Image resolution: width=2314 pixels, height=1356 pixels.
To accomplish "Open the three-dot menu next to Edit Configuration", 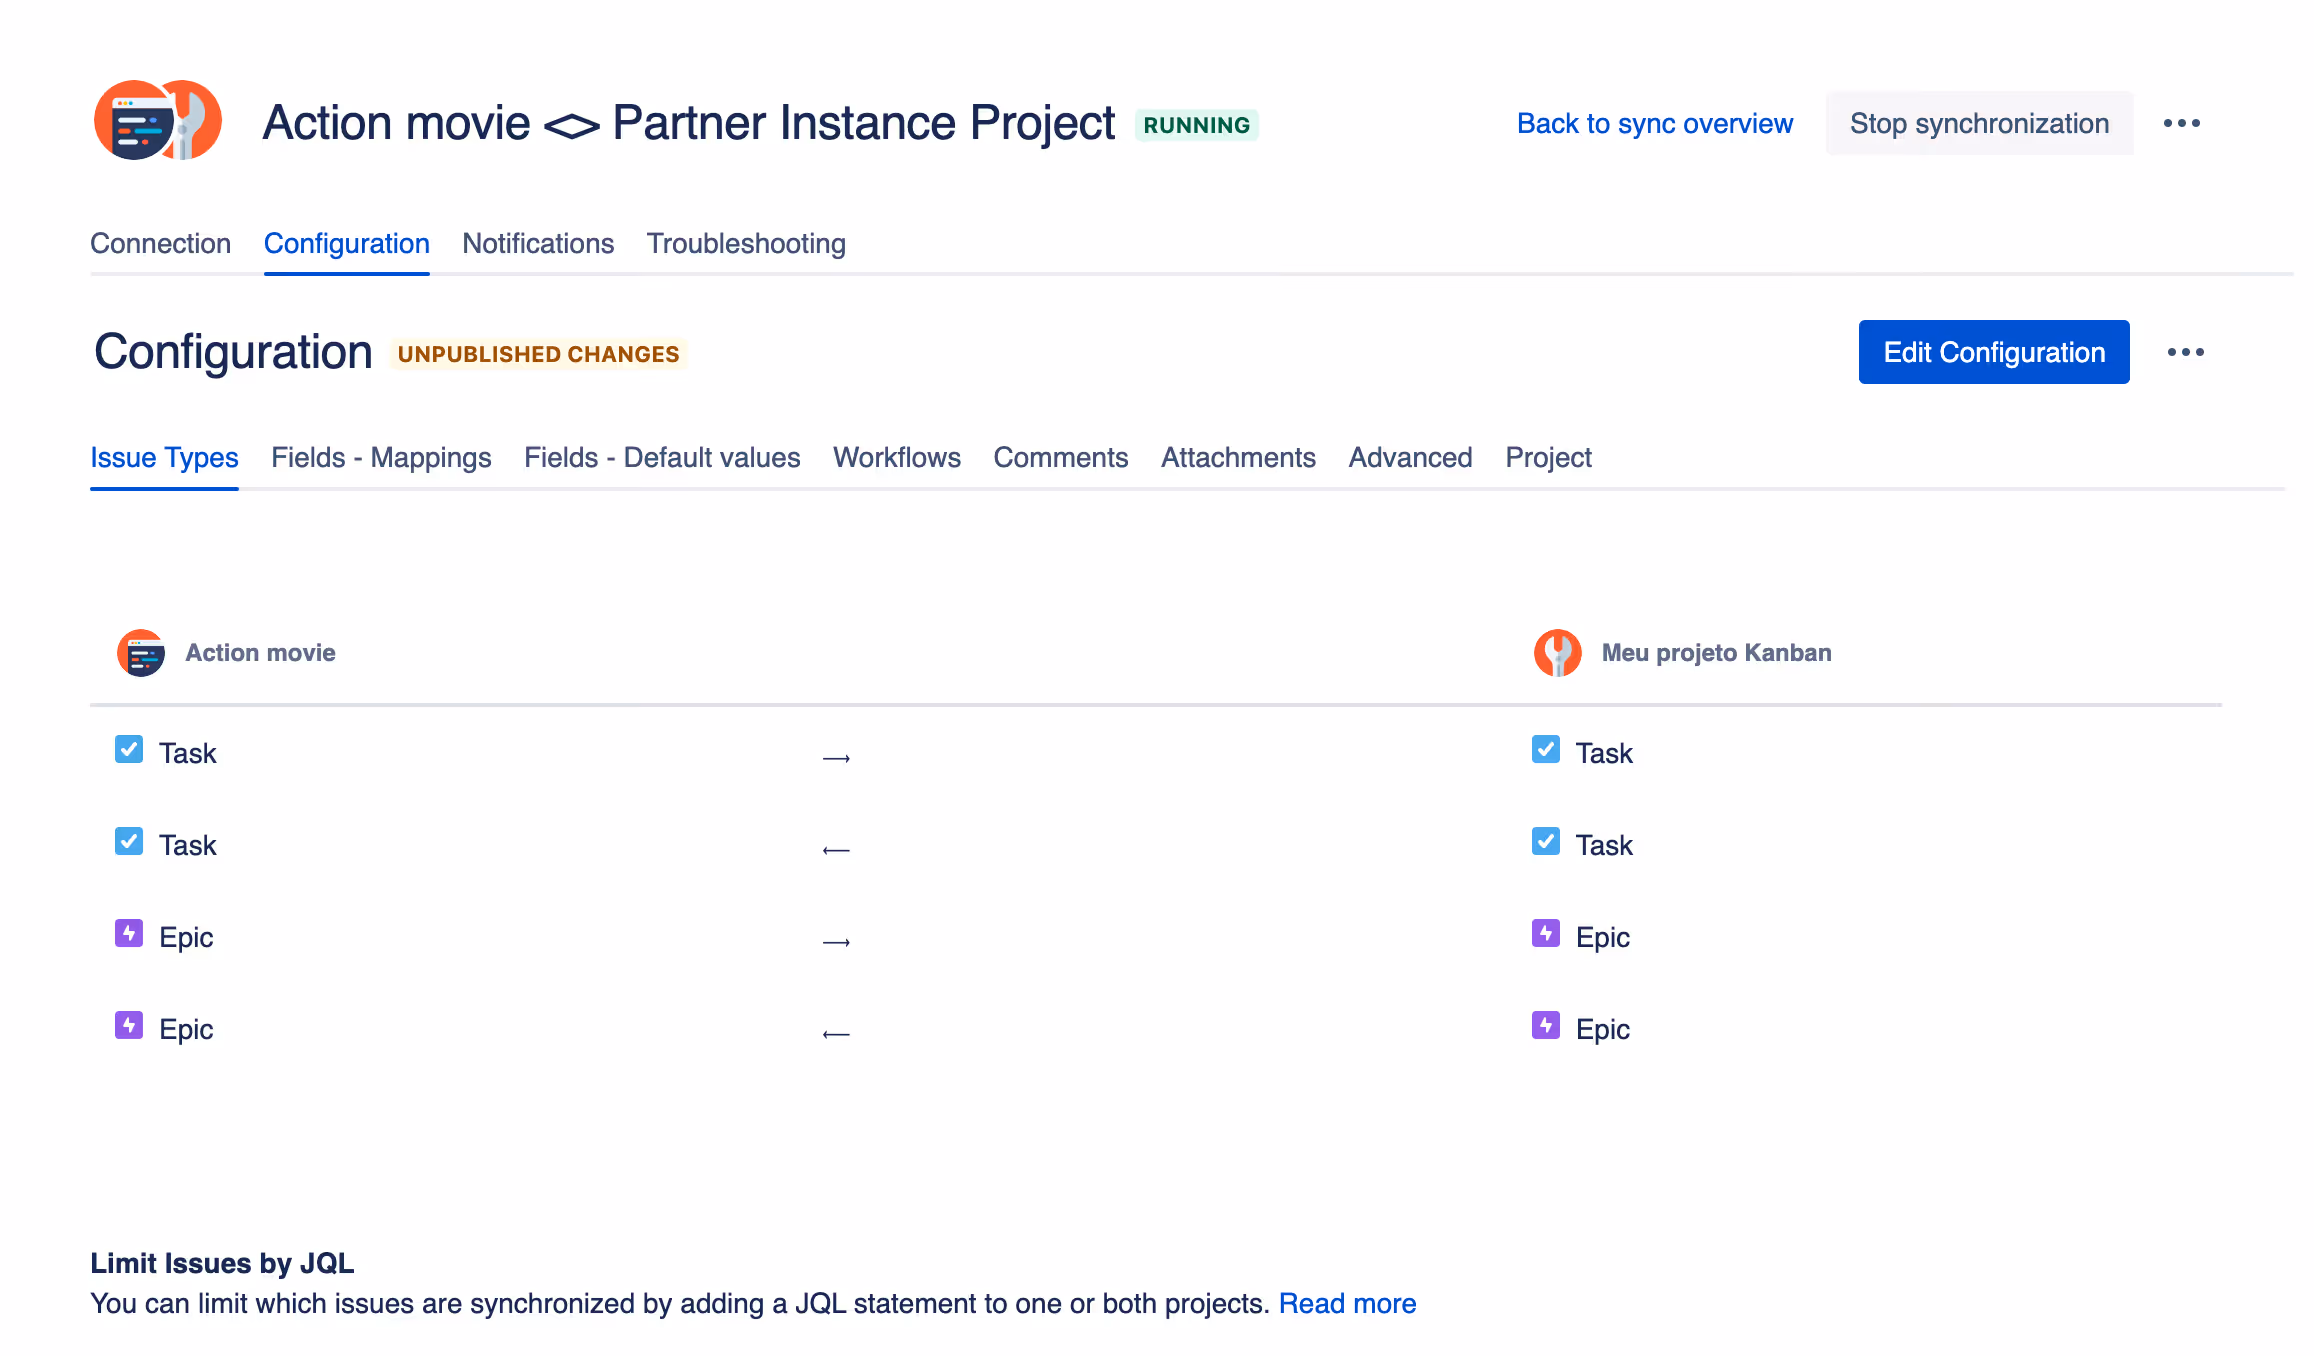I will [x=2185, y=352].
